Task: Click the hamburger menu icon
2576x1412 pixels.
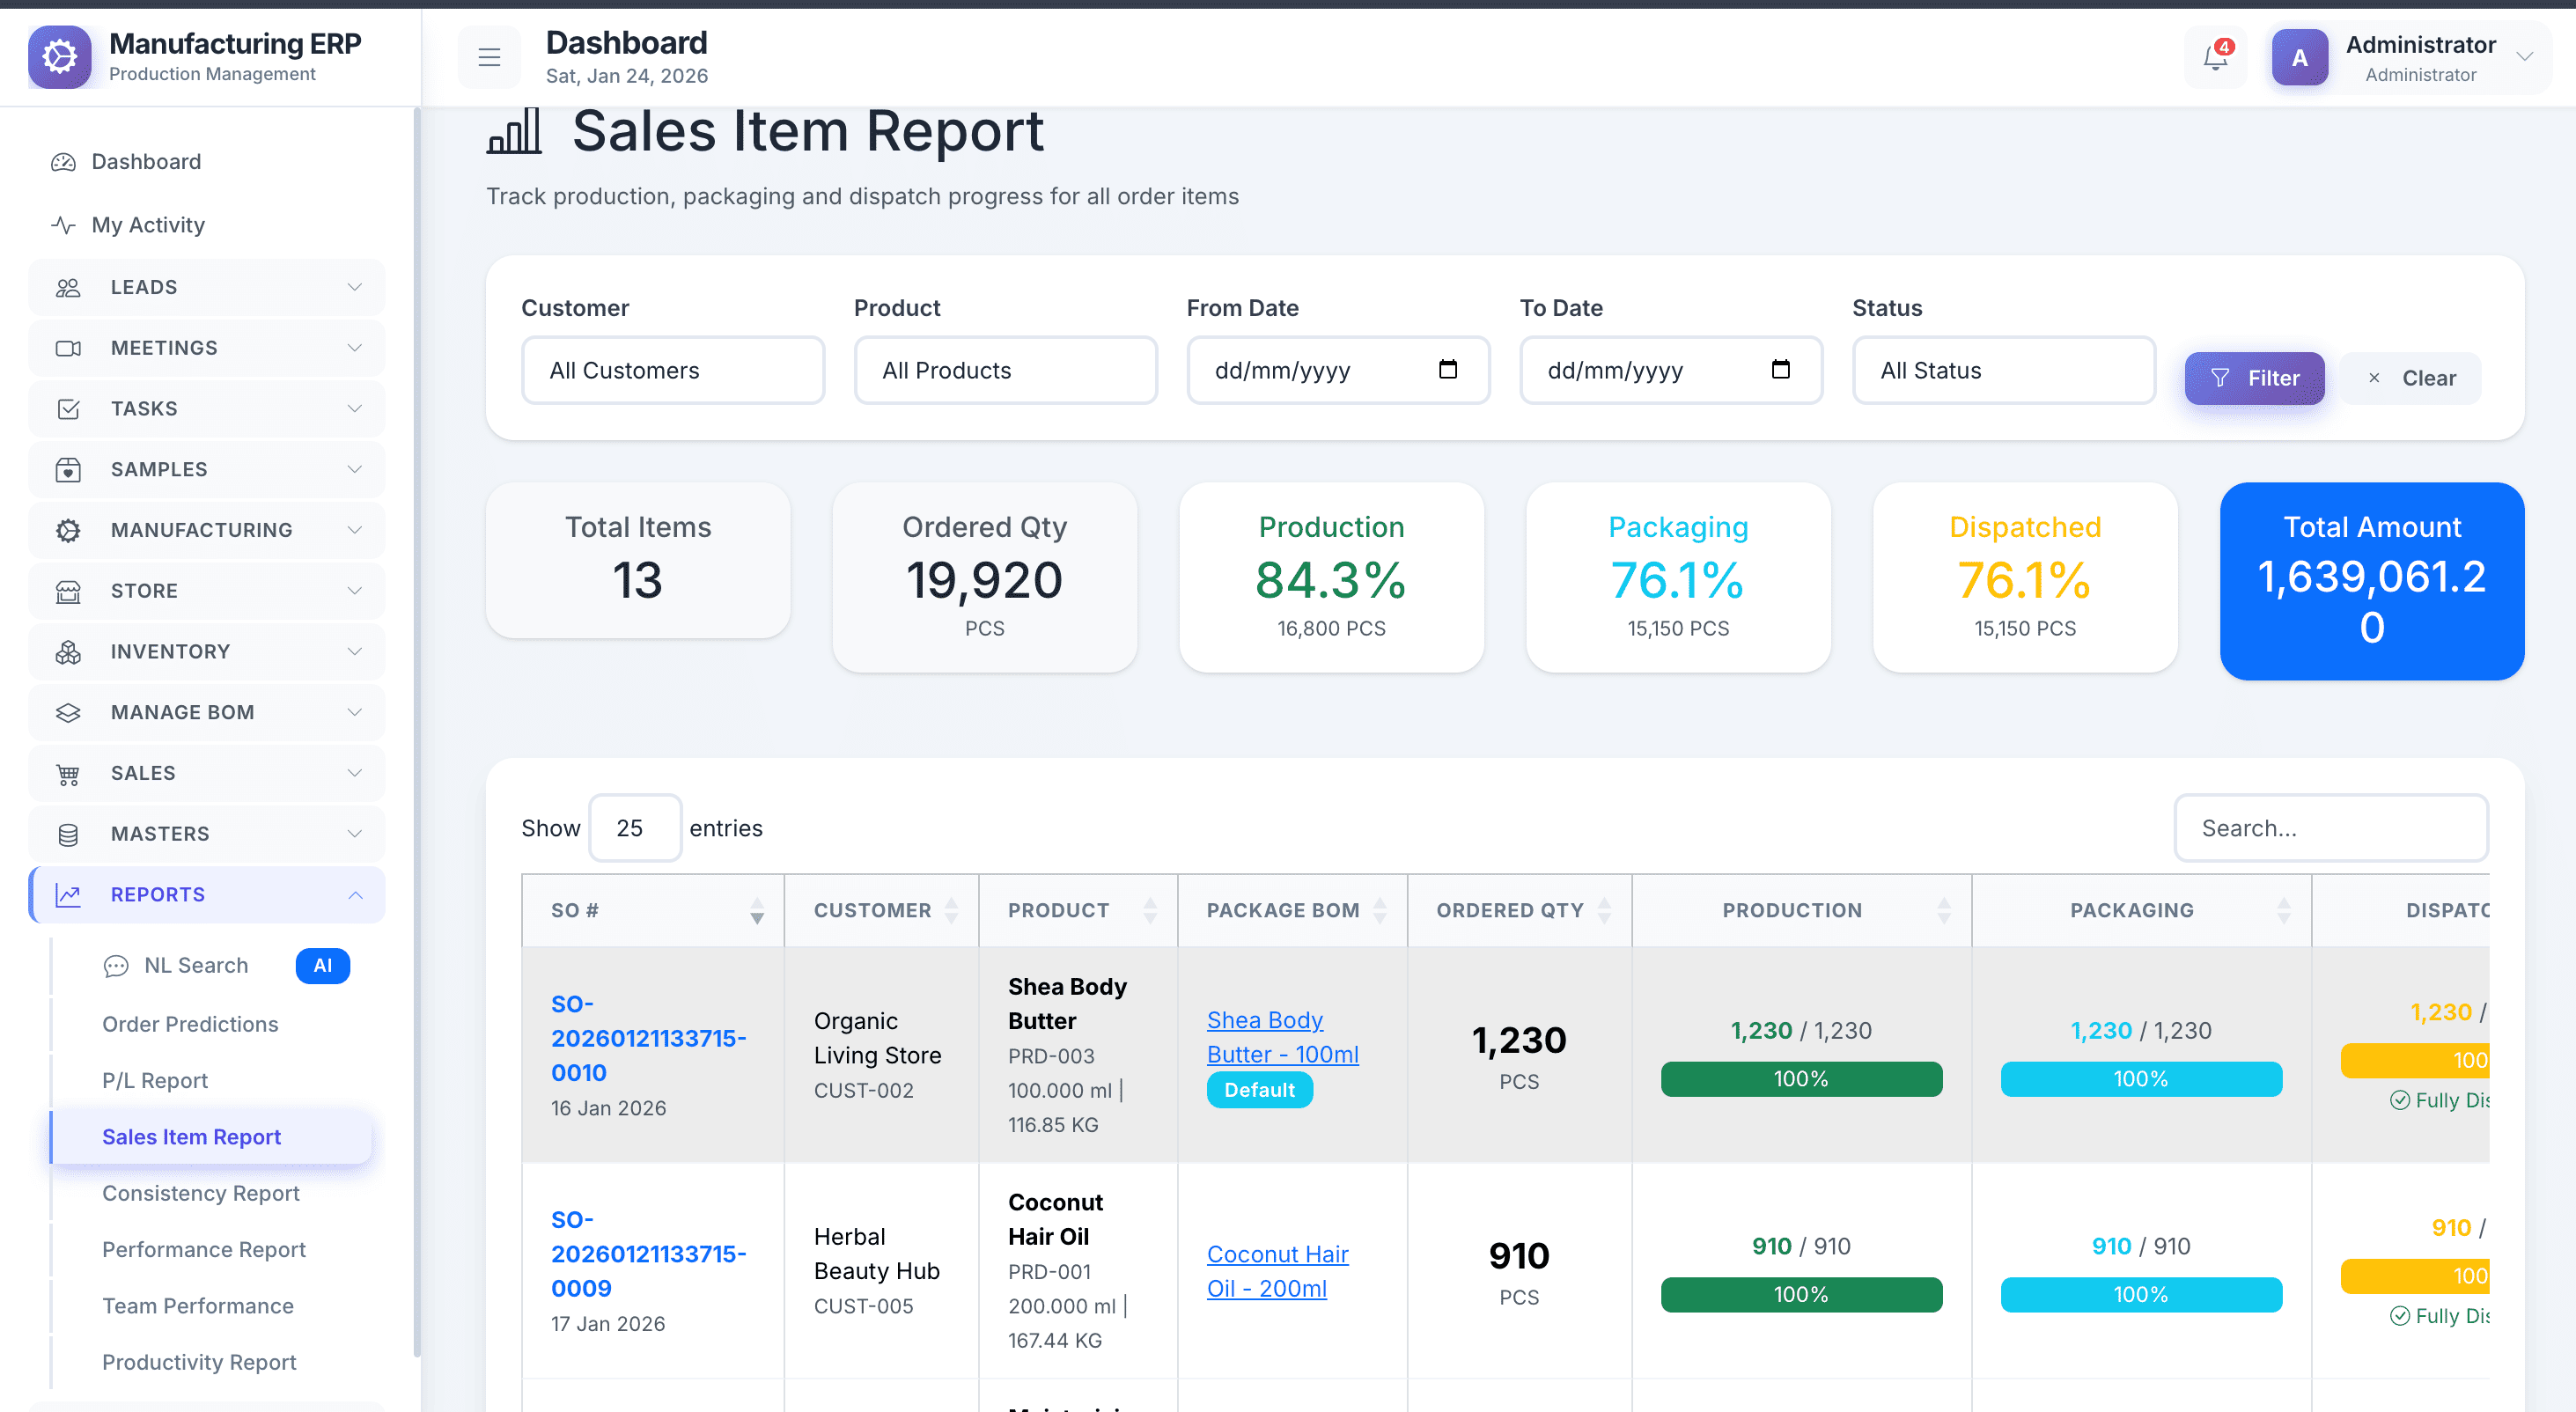Action: pos(489,57)
